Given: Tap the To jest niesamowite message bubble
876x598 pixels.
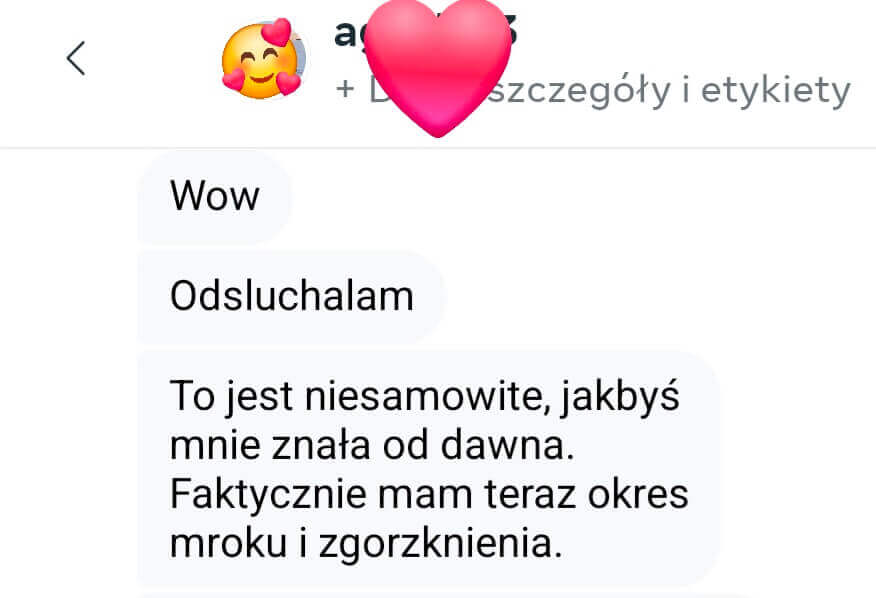Looking at the screenshot, I should click(x=429, y=469).
